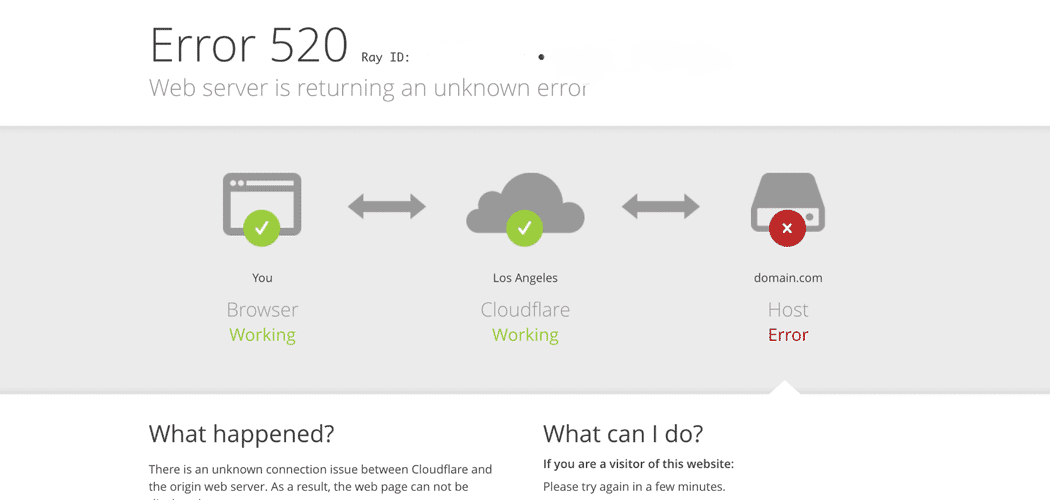
Task: Click the What can I do? heading
Action: 623,434
